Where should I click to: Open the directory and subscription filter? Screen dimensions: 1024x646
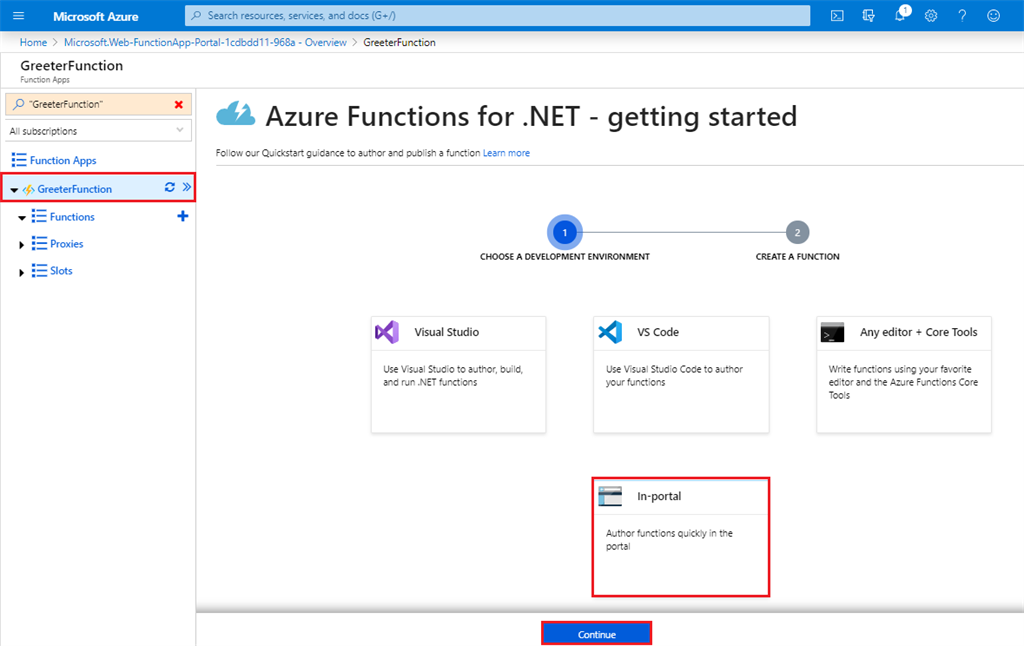(869, 15)
